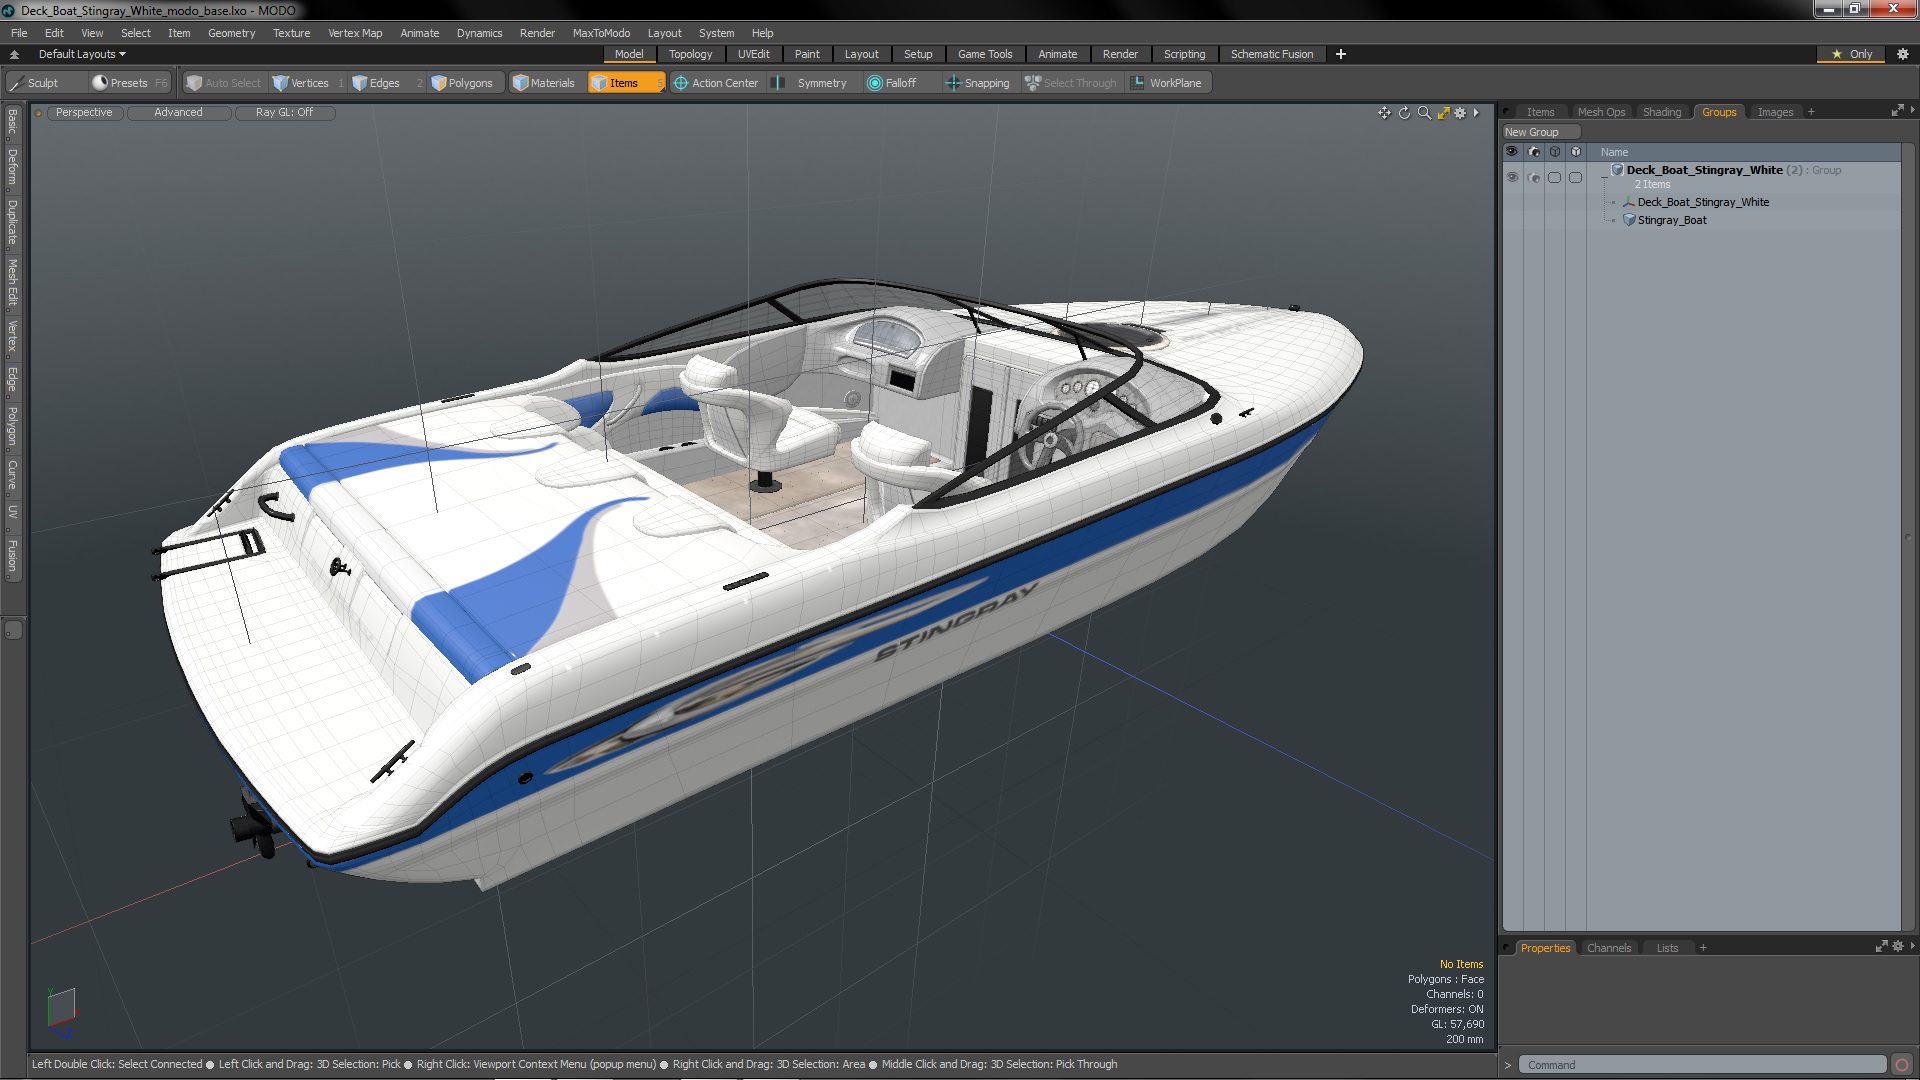Screen dimensions: 1920x1080
Task: Open the Action Center options
Action: 716,83
